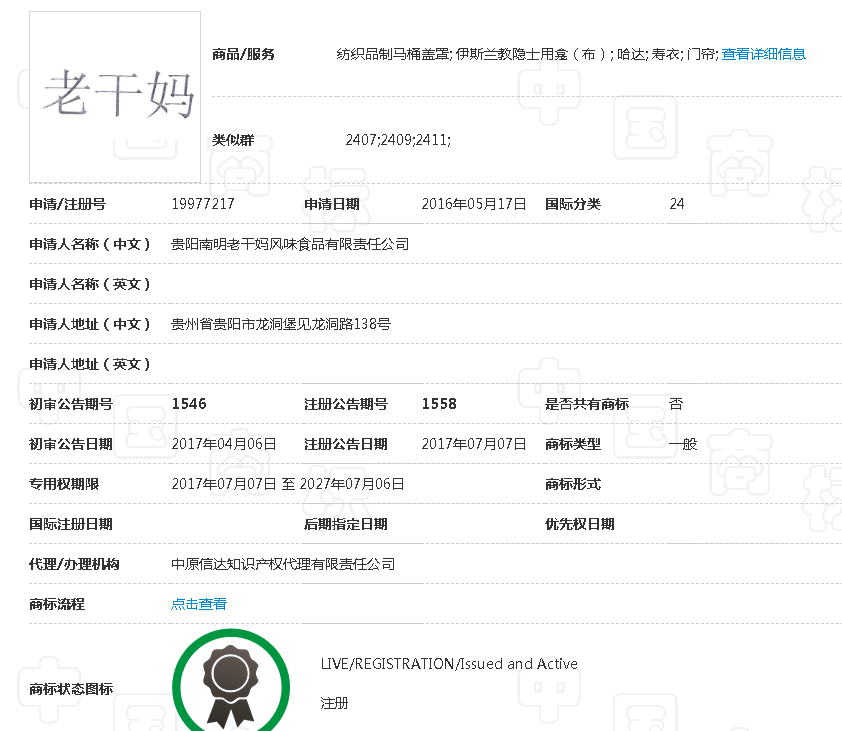Click the 注册 status text
842x731 pixels.
click(334, 704)
